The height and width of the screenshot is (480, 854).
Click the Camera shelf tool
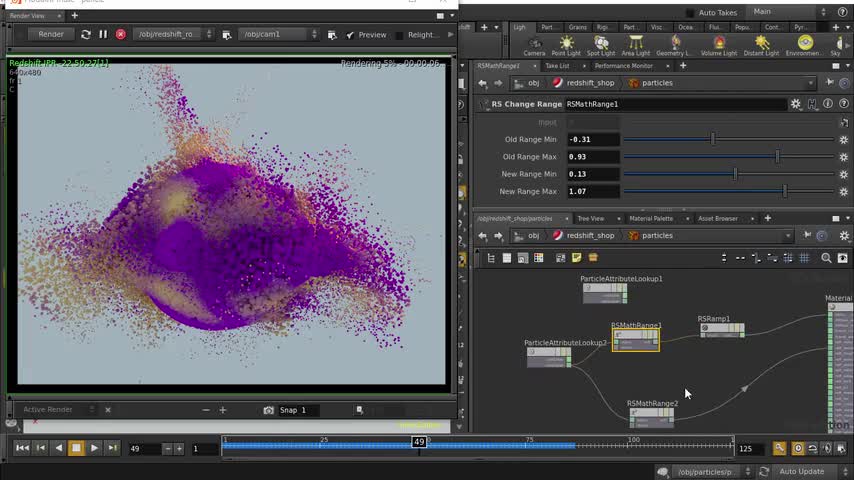tap(534, 45)
